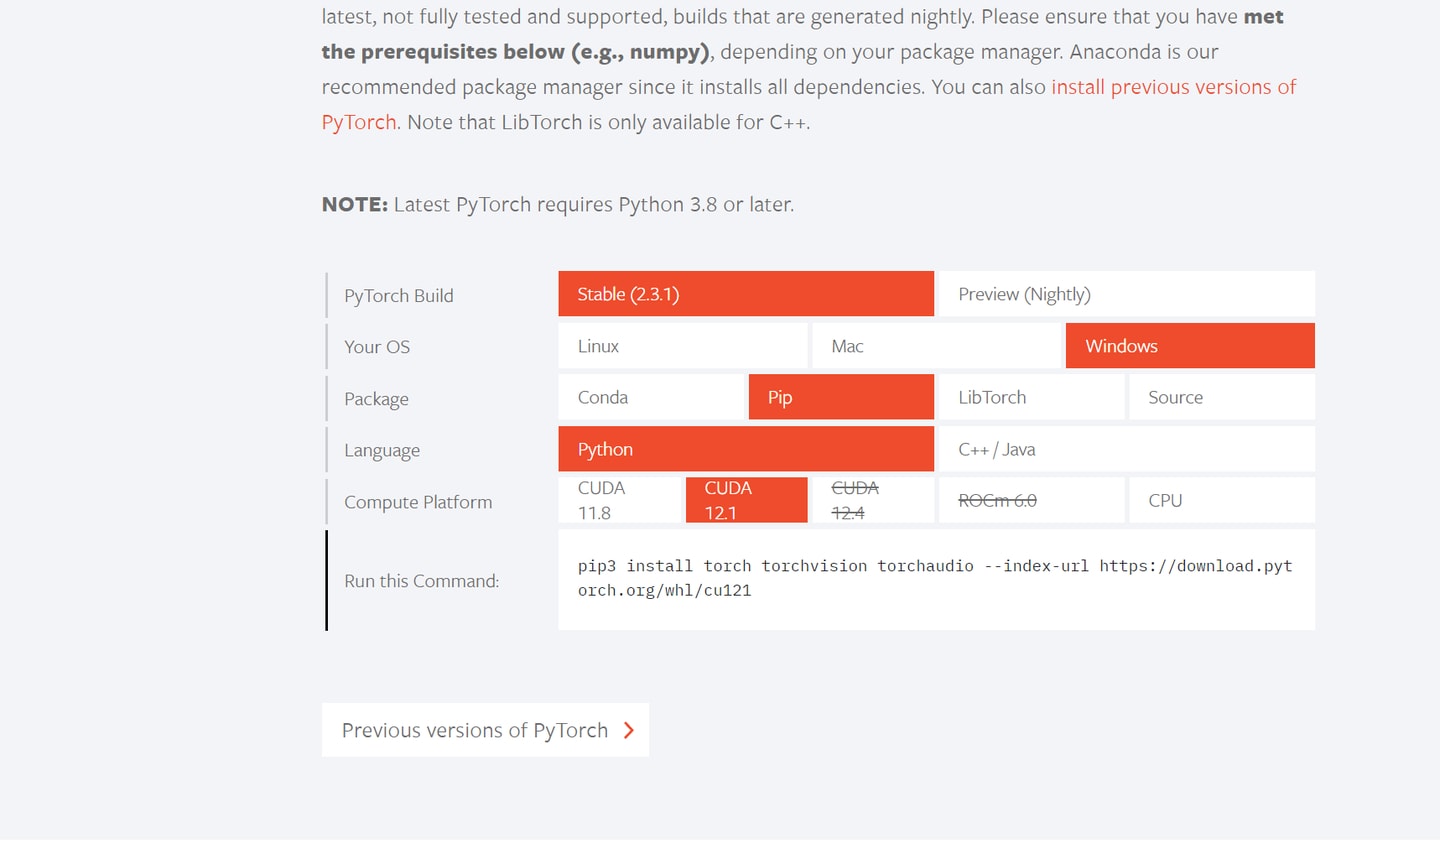Choose the Preview (Nightly) build
The width and height of the screenshot is (1440, 859).
click(1127, 294)
